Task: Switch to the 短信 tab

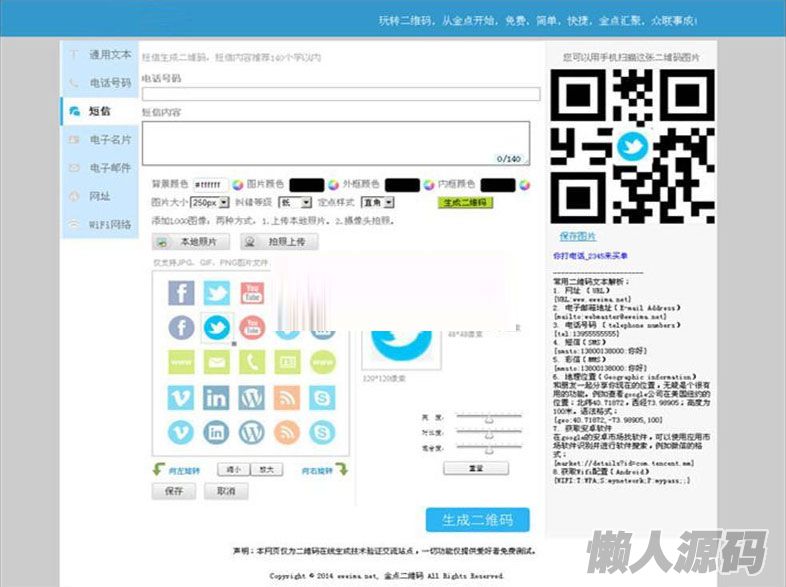Action: (x=100, y=111)
